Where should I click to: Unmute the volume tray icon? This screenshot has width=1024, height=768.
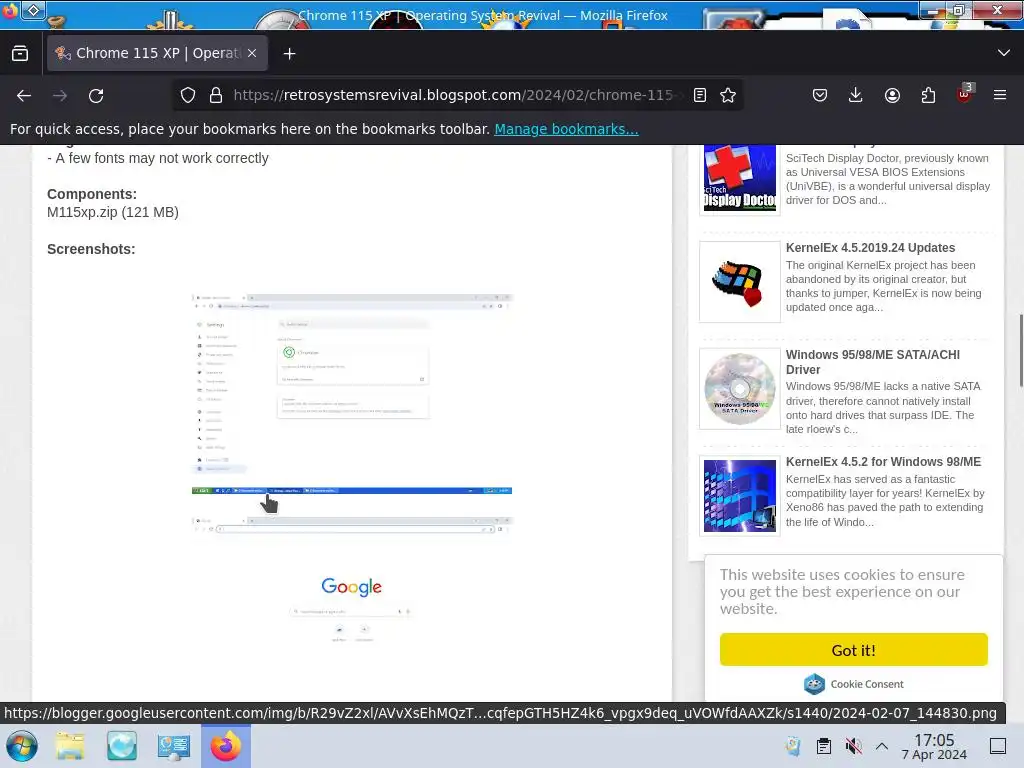(853, 746)
